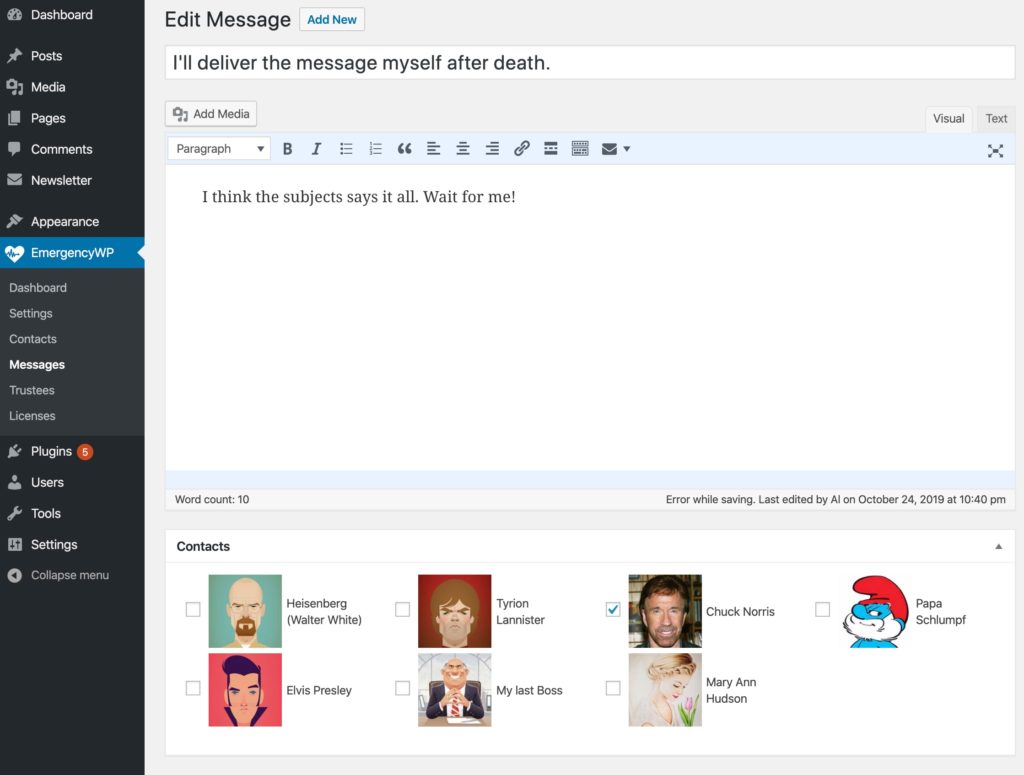Image resolution: width=1024 pixels, height=775 pixels.
Task: Click the message title input field
Action: tap(590, 63)
